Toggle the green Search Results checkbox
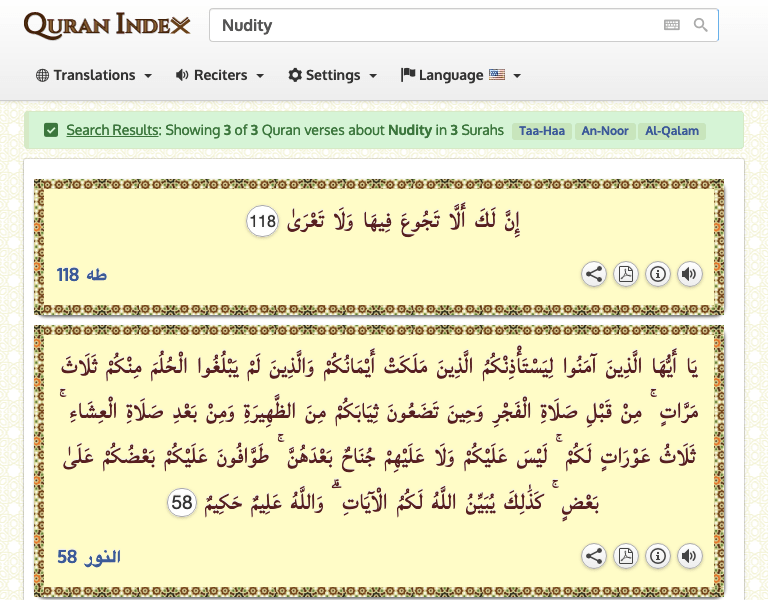This screenshot has width=768, height=600. tap(51, 130)
